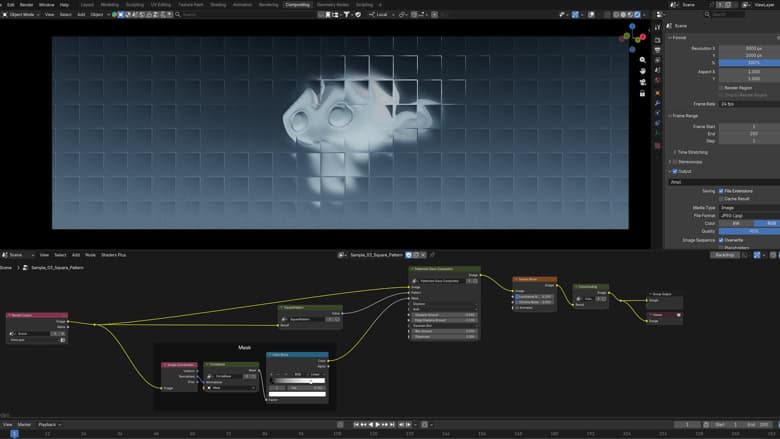
Task: Jump to the first frame in timeline
Action: 356,425
